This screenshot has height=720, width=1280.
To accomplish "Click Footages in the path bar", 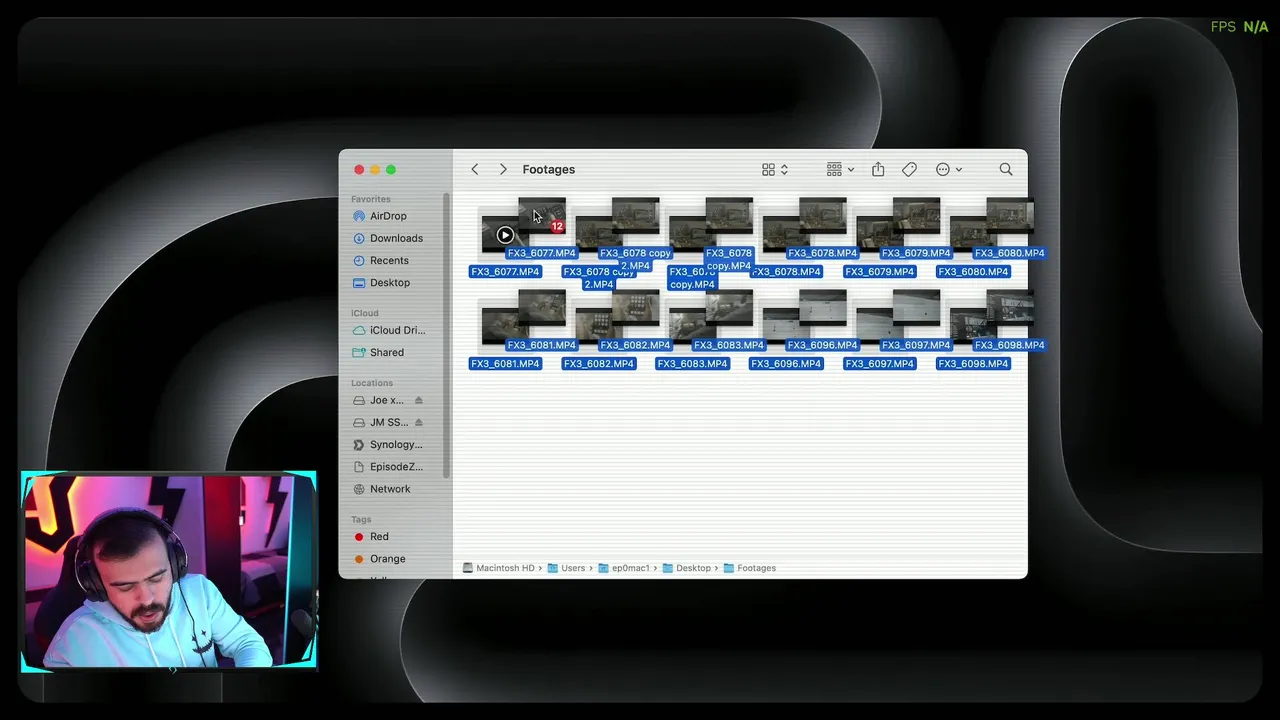I will click(x=750, y=568).
